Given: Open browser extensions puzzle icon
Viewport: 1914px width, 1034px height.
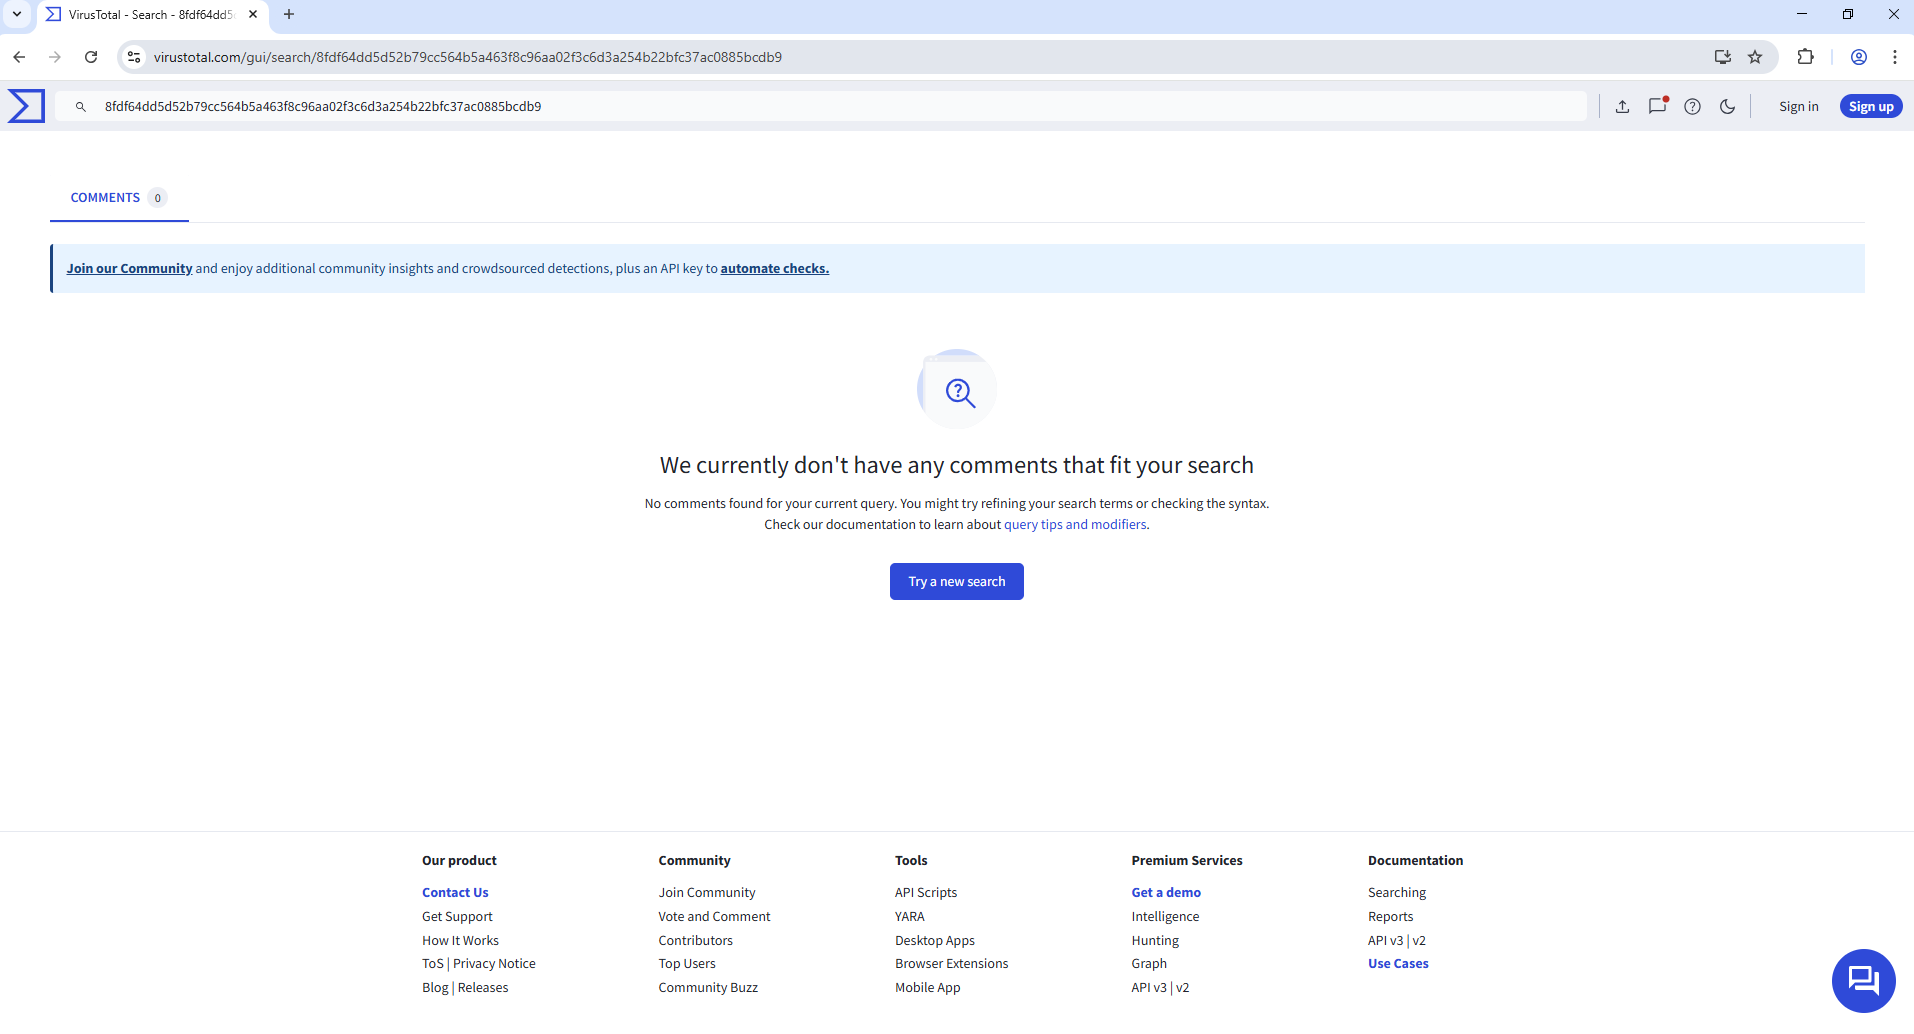Looking at the screenshot, I should click(x=1805, y=57).
